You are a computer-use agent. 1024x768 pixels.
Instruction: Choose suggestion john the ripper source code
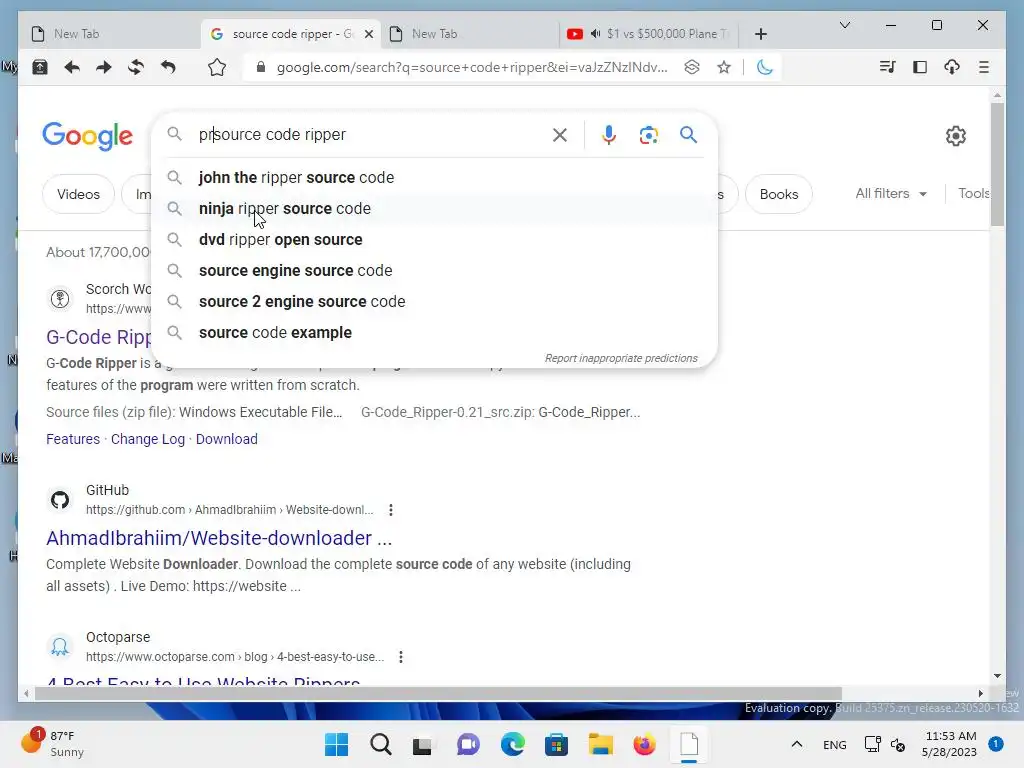coord(434,178)
